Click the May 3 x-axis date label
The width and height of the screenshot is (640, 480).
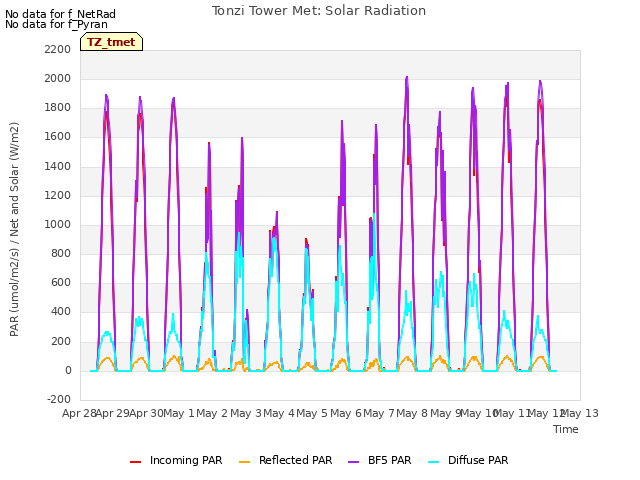[245, 413]
